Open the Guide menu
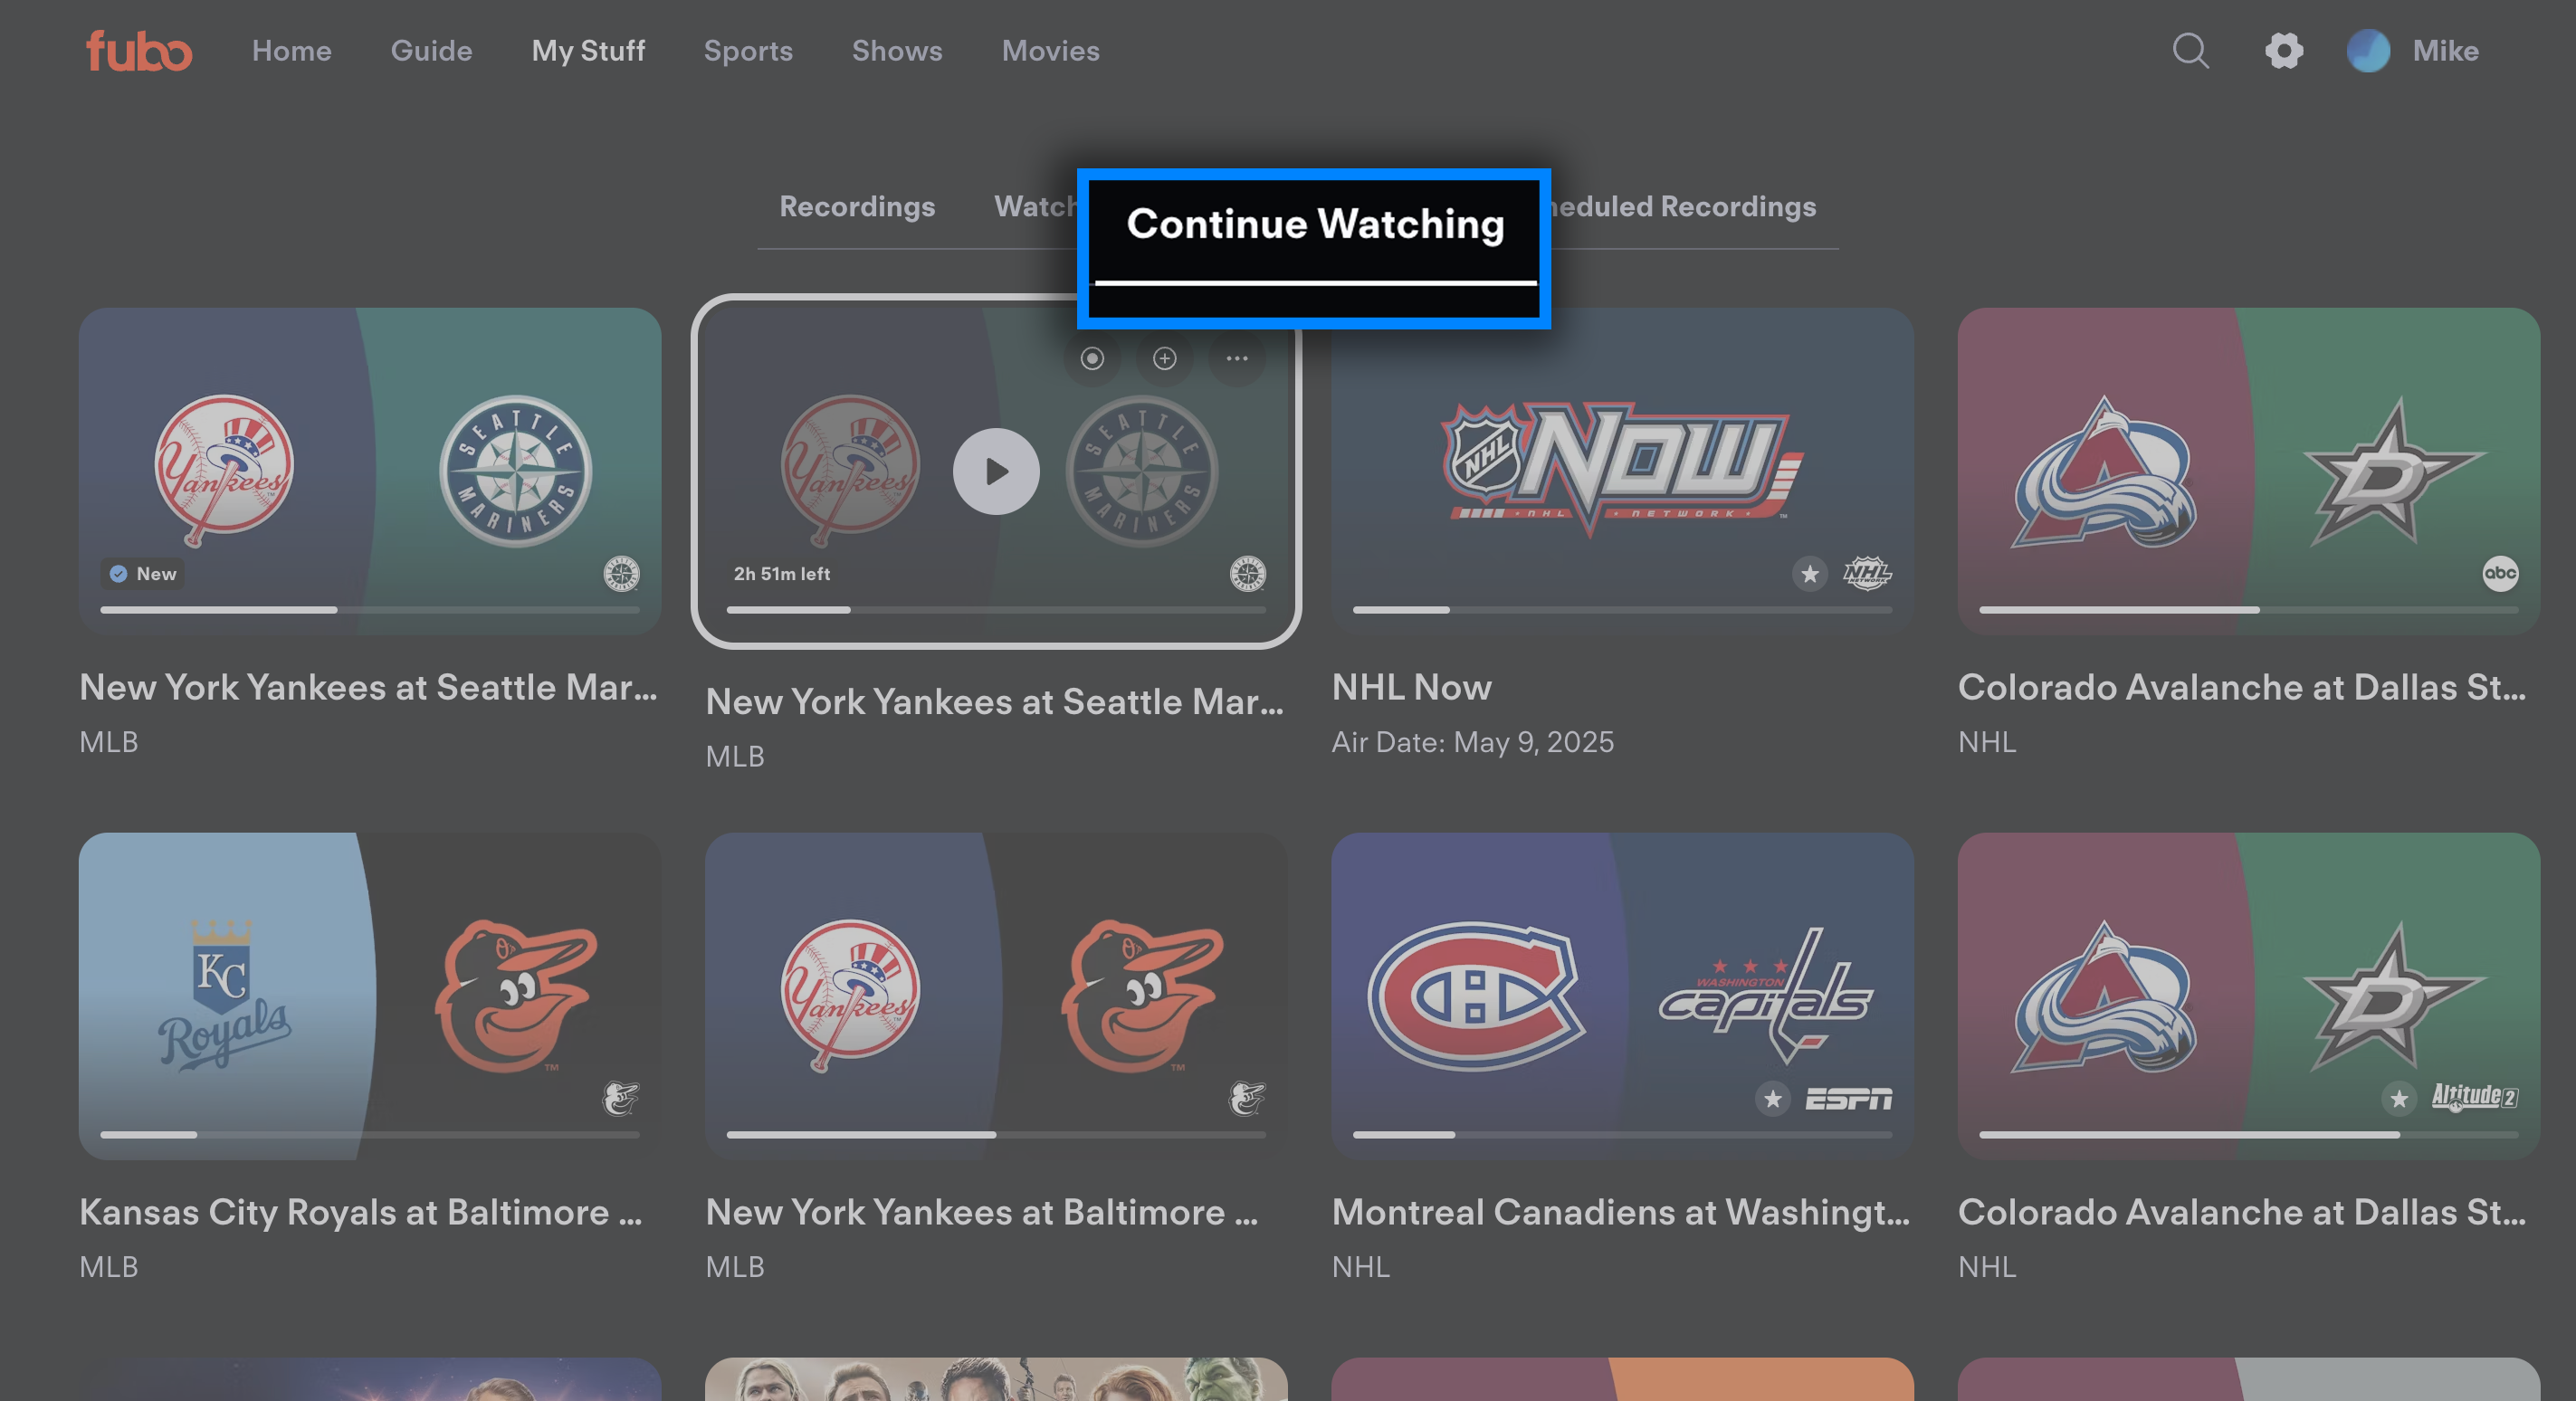Image resolution: width=2576 pixels, height=1401 pixels. [x=431, y=51]
